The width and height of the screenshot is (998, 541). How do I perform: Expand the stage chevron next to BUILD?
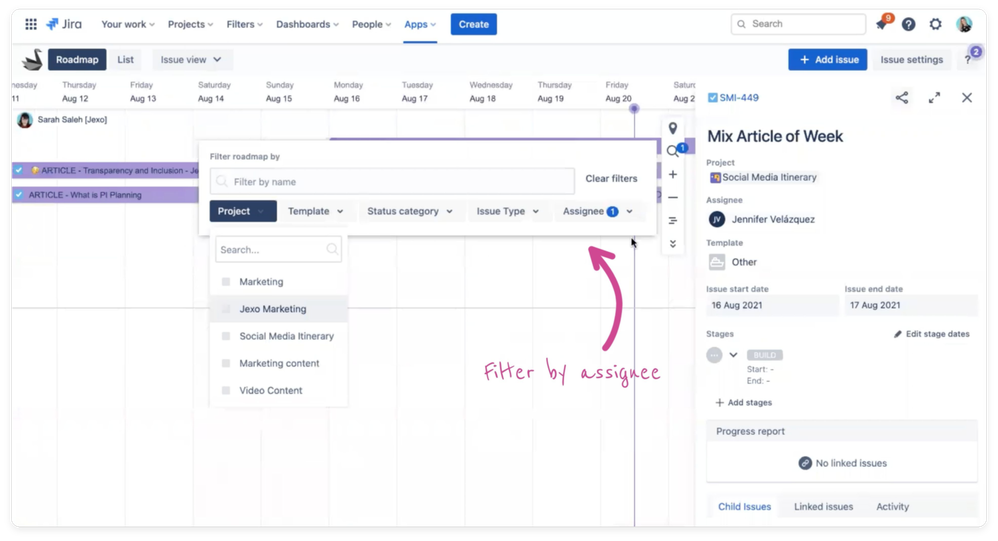pyautogui.click(x=733, y=355)
